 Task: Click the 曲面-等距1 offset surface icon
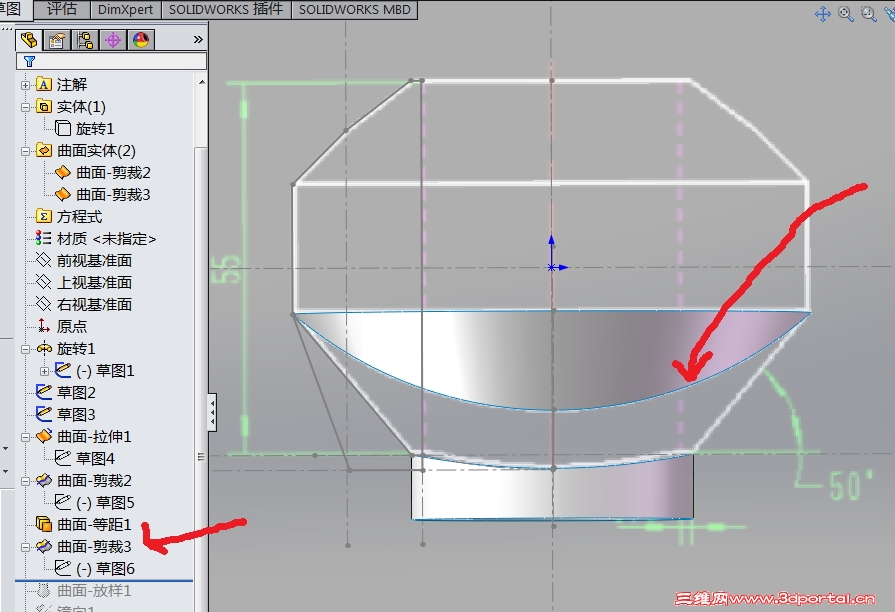44,524
